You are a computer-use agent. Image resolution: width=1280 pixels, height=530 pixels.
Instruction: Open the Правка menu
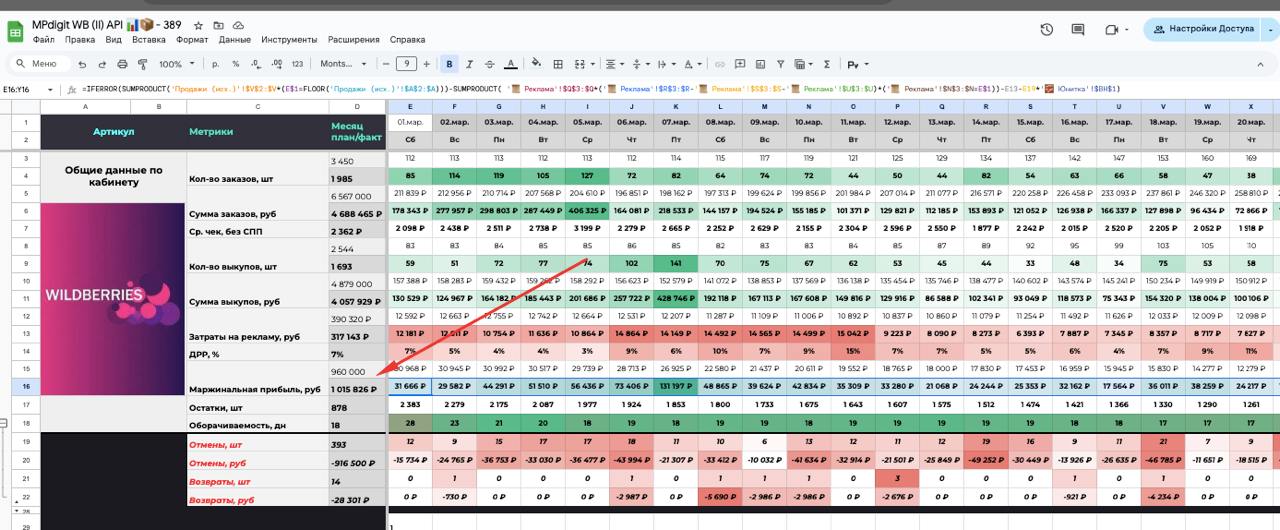point(80,40)
